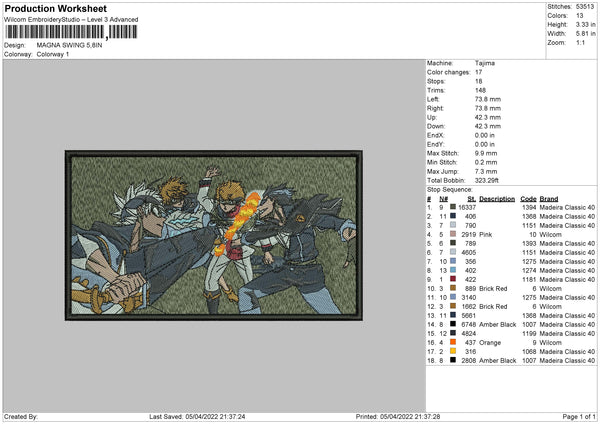
Task: Click thread code 1068 in row 17
Action: coord(529,352)
